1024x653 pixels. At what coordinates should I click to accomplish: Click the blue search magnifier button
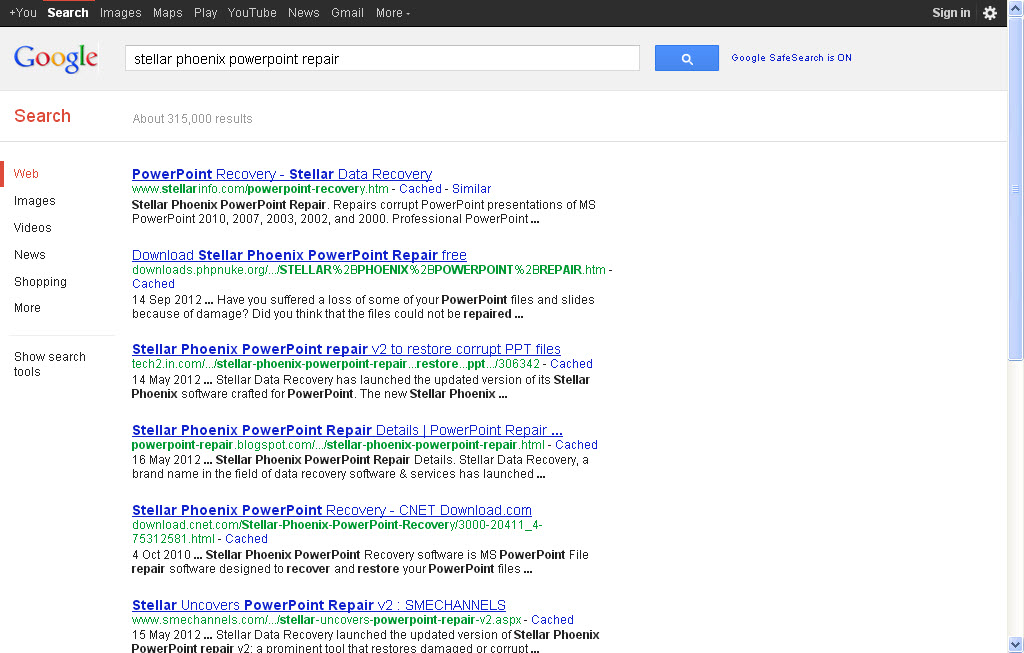click(686, 58)
